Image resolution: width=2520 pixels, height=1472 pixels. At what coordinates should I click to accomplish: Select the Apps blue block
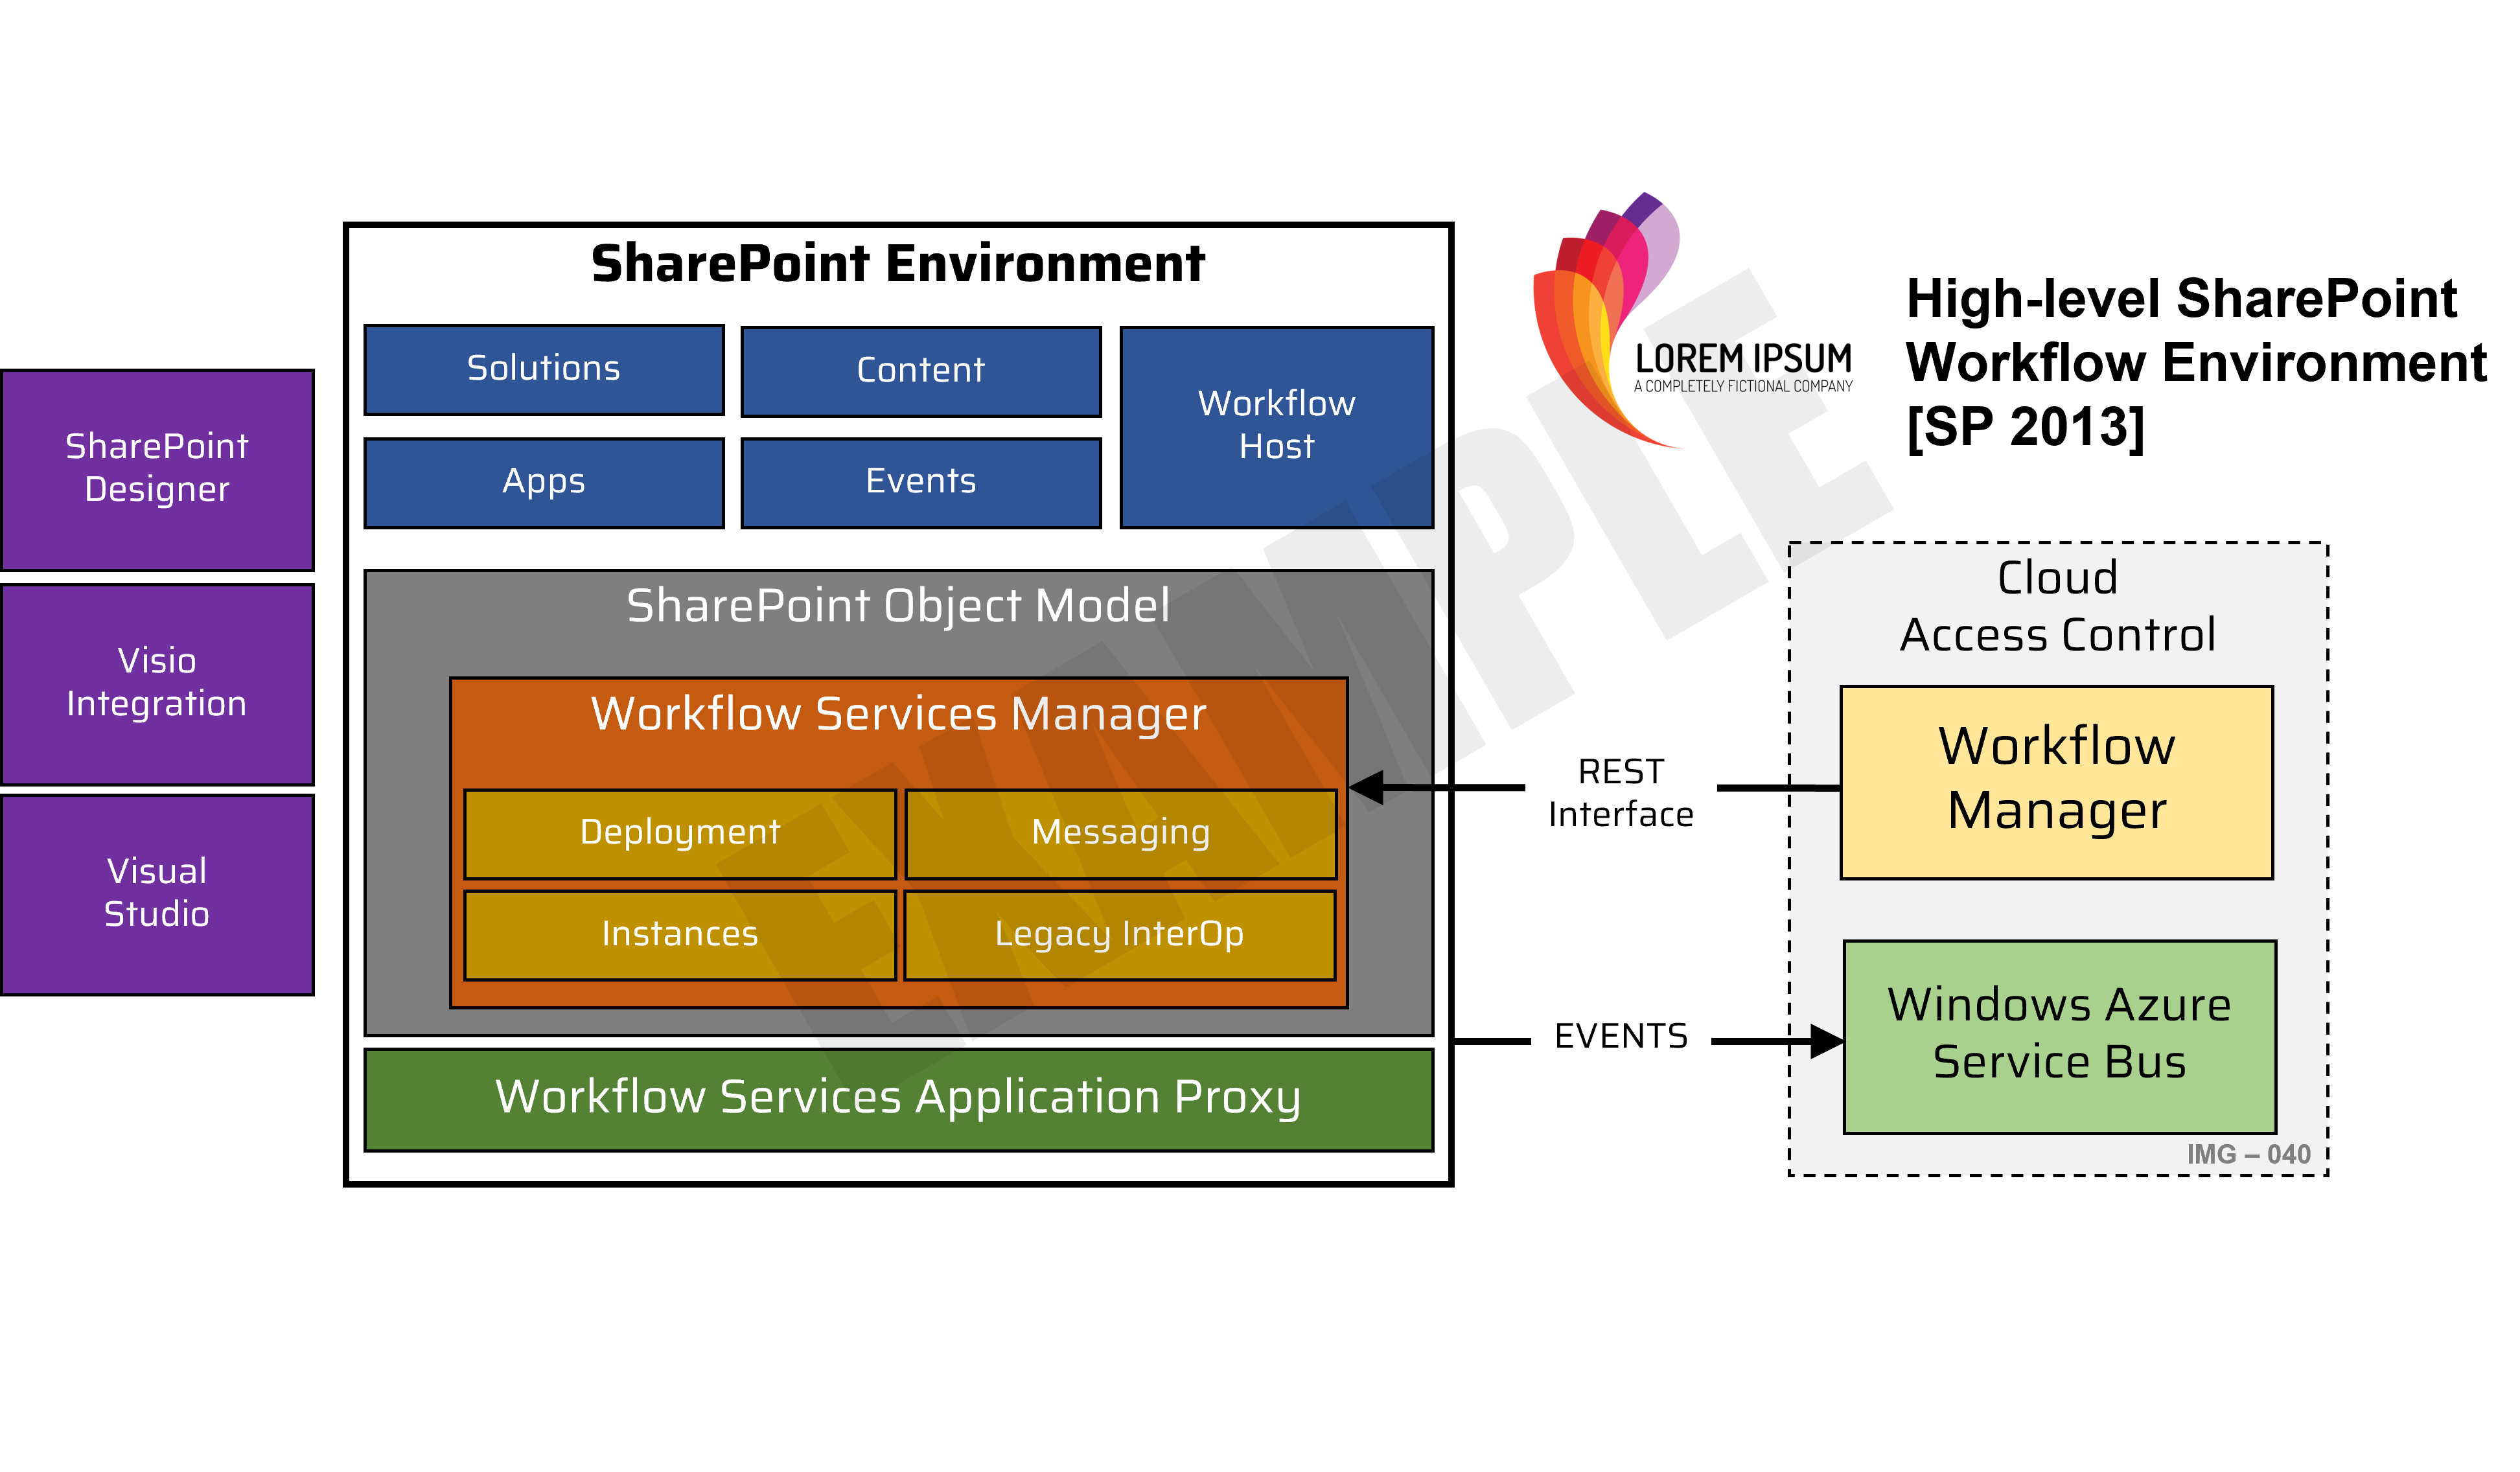click(543, 482)
